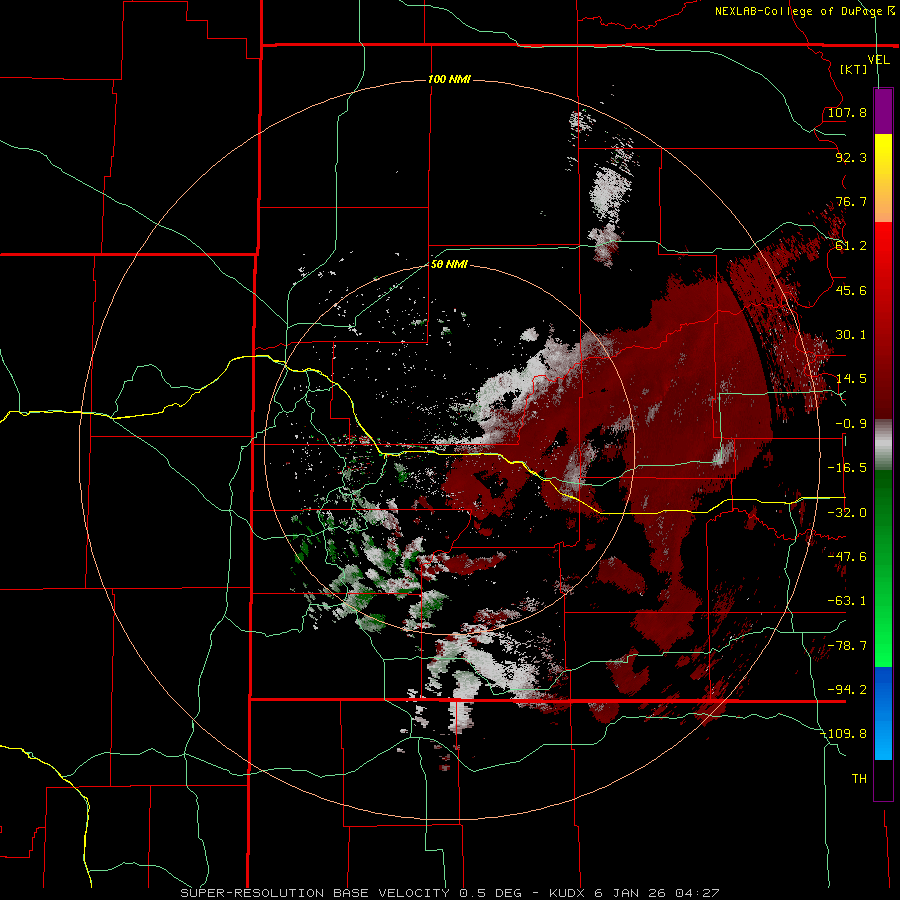Select the -78.7 scale value
This screenshot has height=900, width=900.
point(847,646)
